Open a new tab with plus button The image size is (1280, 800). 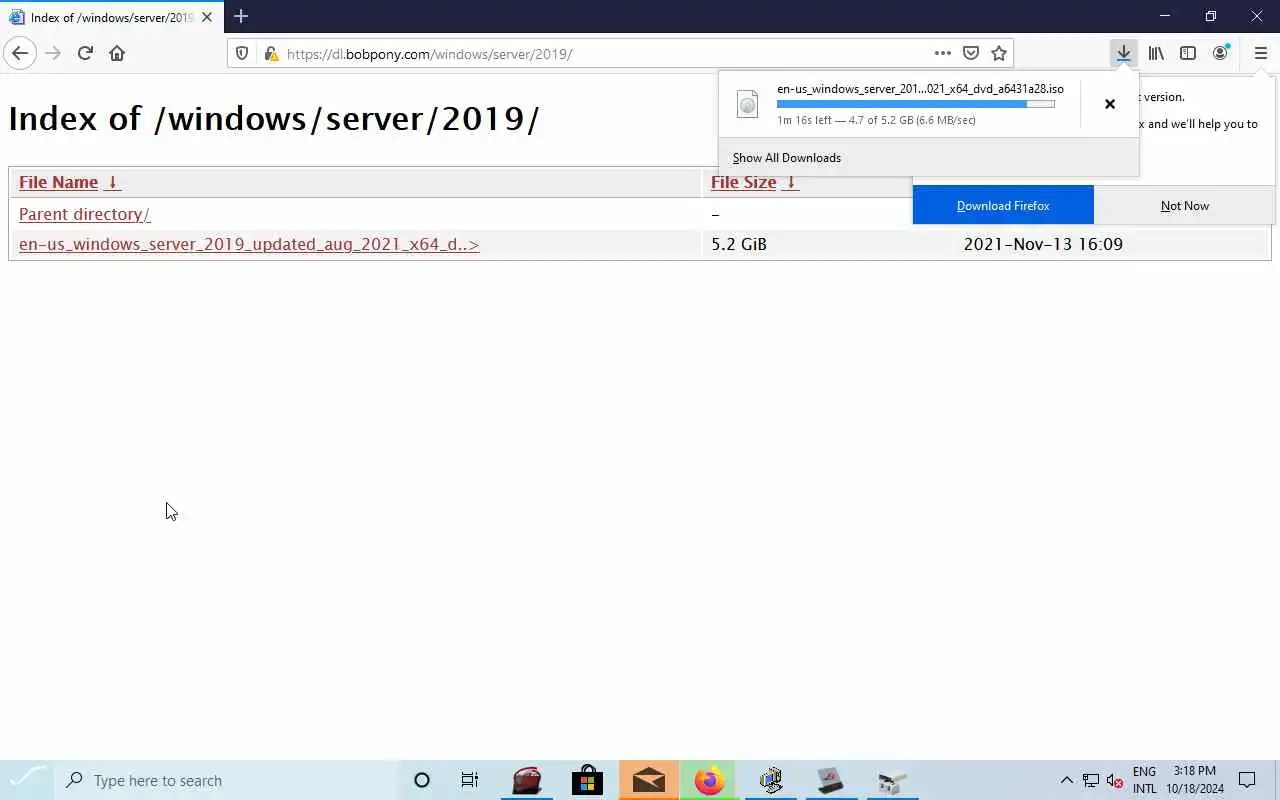pyautogui.click(x=241, y=16)
